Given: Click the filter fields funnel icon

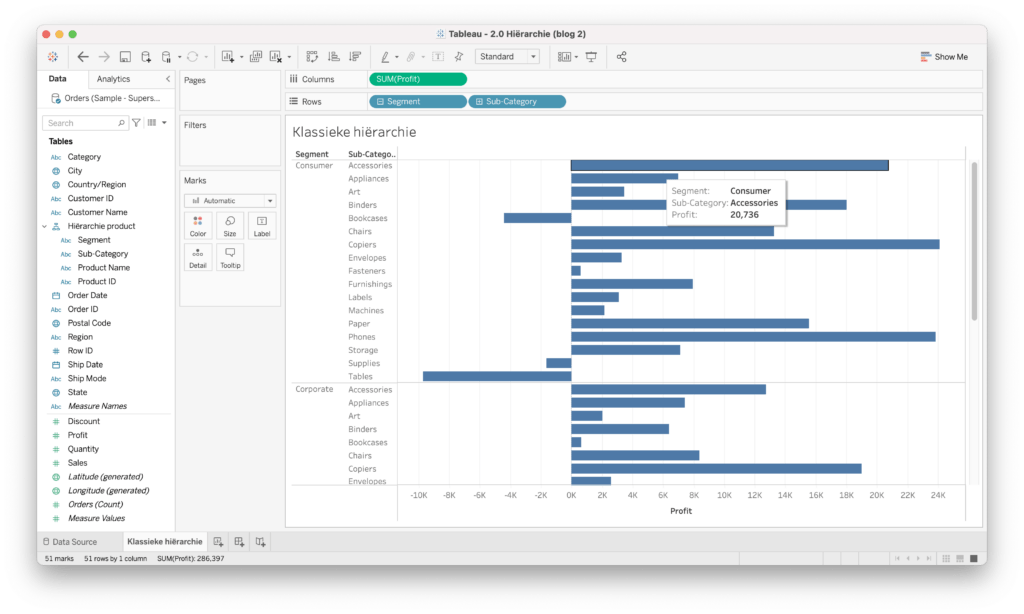Looking at the screenshot, I should [137, 123].
